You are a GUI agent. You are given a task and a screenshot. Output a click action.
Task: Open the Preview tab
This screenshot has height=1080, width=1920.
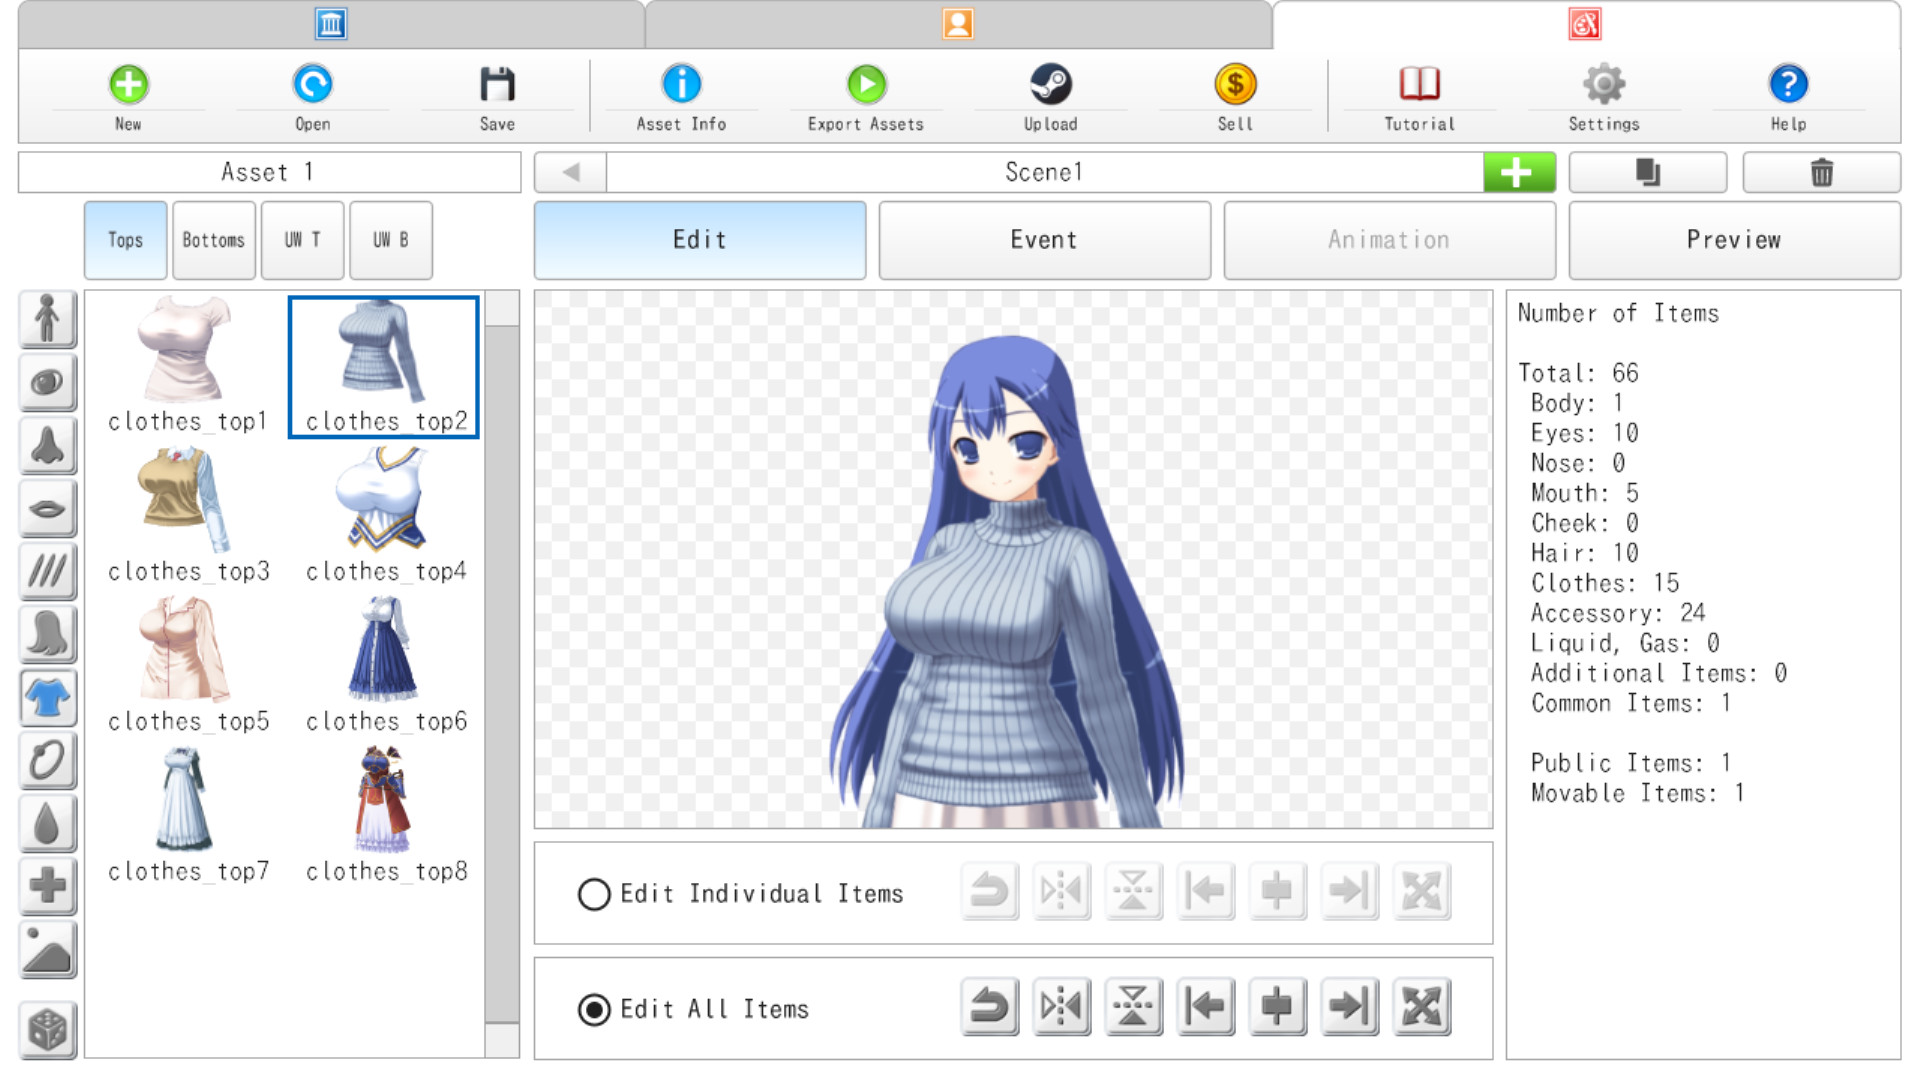click(x=1734, y=240)
